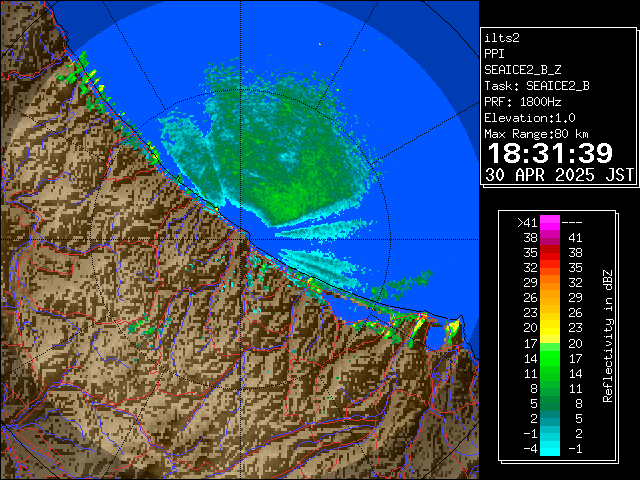Click the yellow 20 dBZ legend color
The image size is (640, 480).
click(549, 328)
